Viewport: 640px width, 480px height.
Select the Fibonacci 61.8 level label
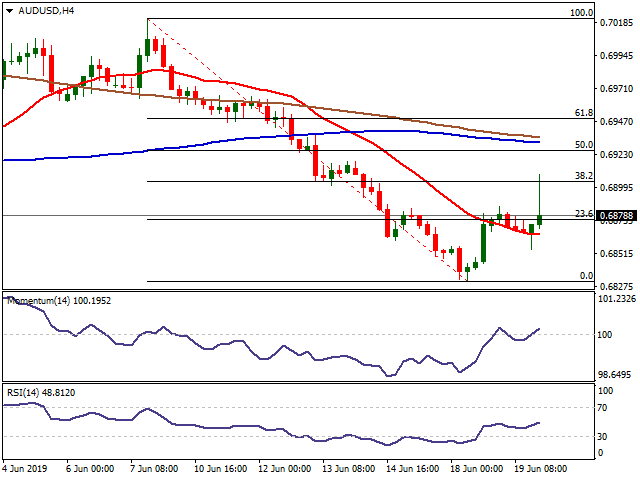point(585,113)
